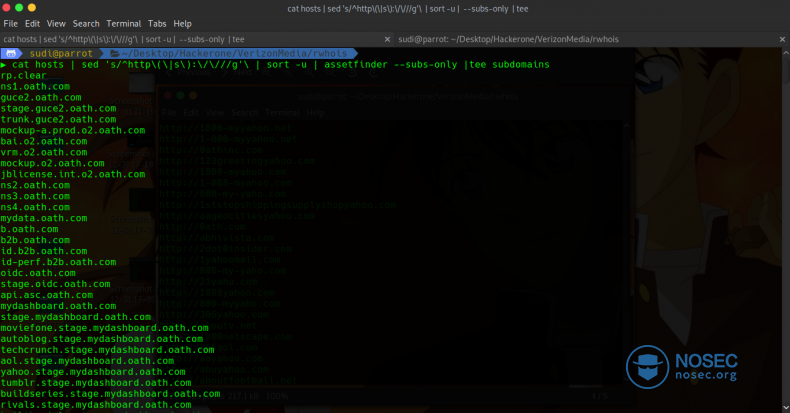
Task: Close the sudi@parrot rwhois tab
Action: click(782, 39)
